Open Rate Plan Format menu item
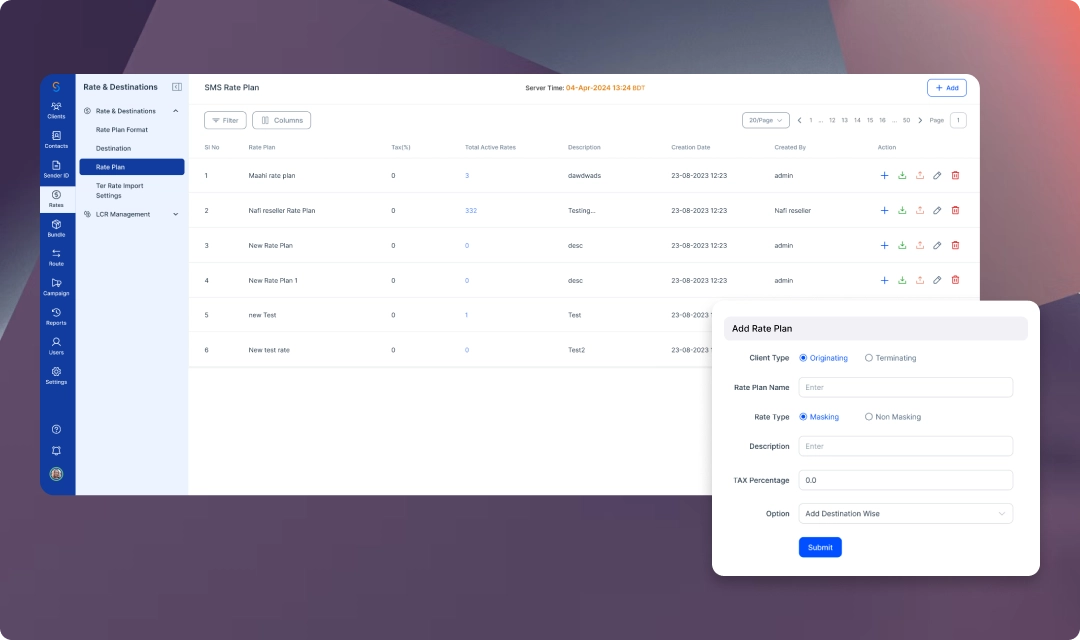1080x640 pixels. click(x=122, y=130)
